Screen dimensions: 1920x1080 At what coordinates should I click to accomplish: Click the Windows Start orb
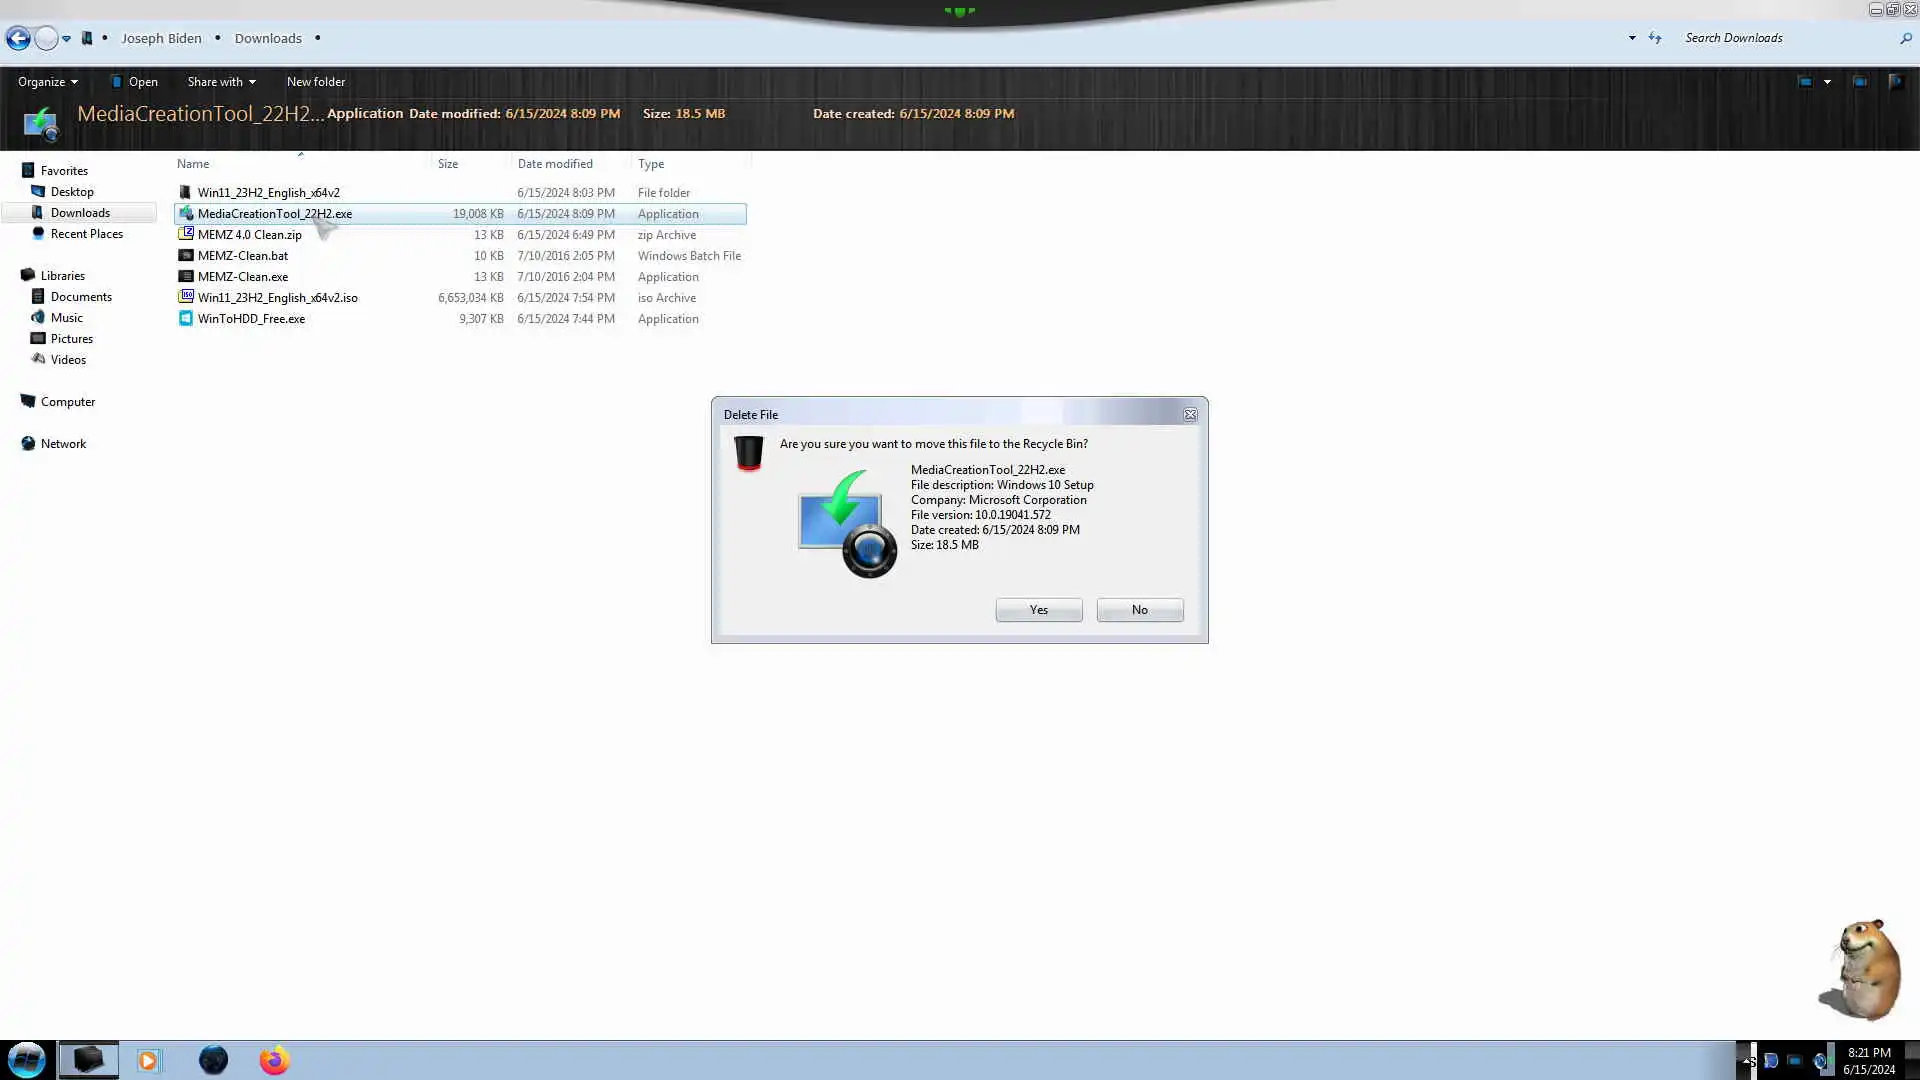(27, 1060)
